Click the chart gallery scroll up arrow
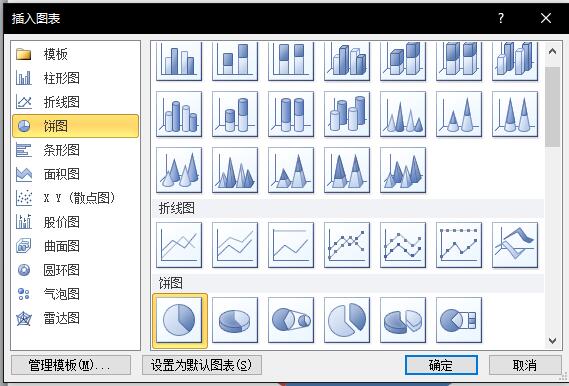569x386 pixels. [x=552, y=52]
